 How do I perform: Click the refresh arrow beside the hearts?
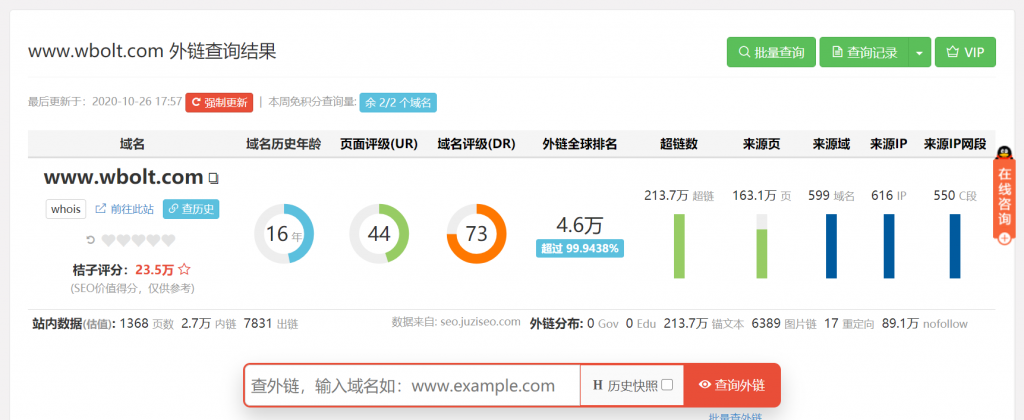[x=91, y=240]
